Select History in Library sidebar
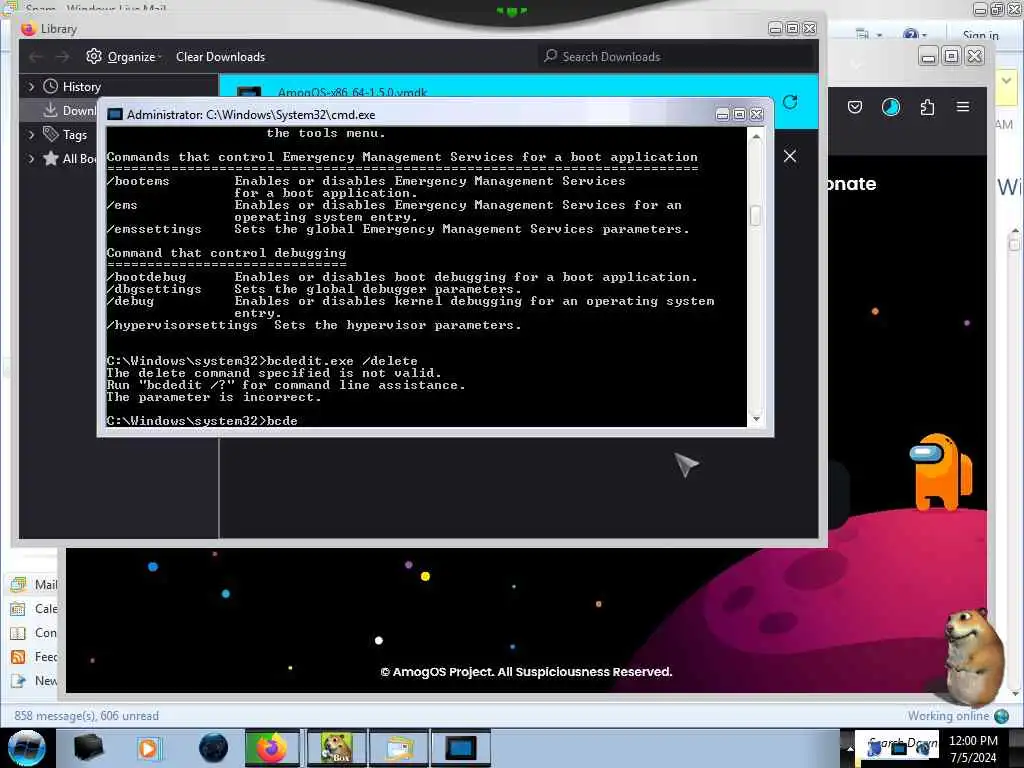 click(x=81, y=87)
